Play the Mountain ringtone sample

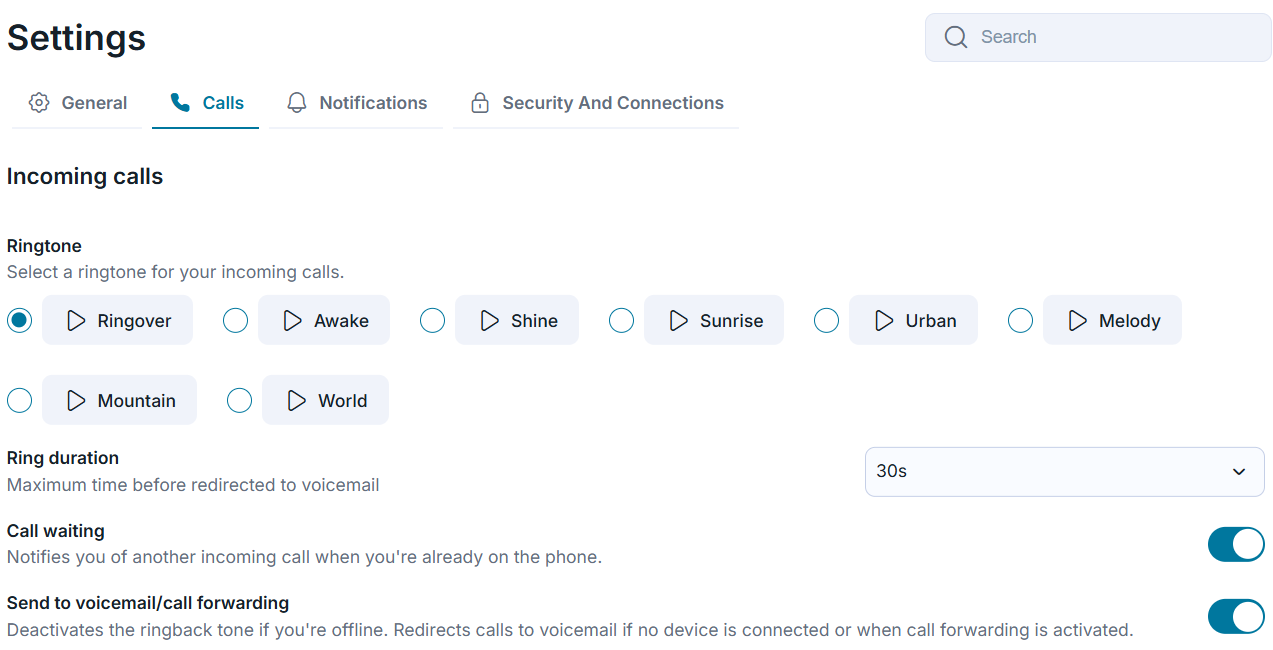[119, 400]
